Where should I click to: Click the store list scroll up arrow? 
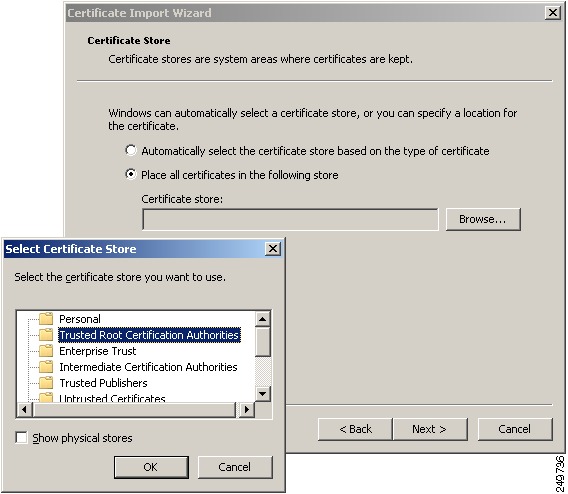(263, 319)
